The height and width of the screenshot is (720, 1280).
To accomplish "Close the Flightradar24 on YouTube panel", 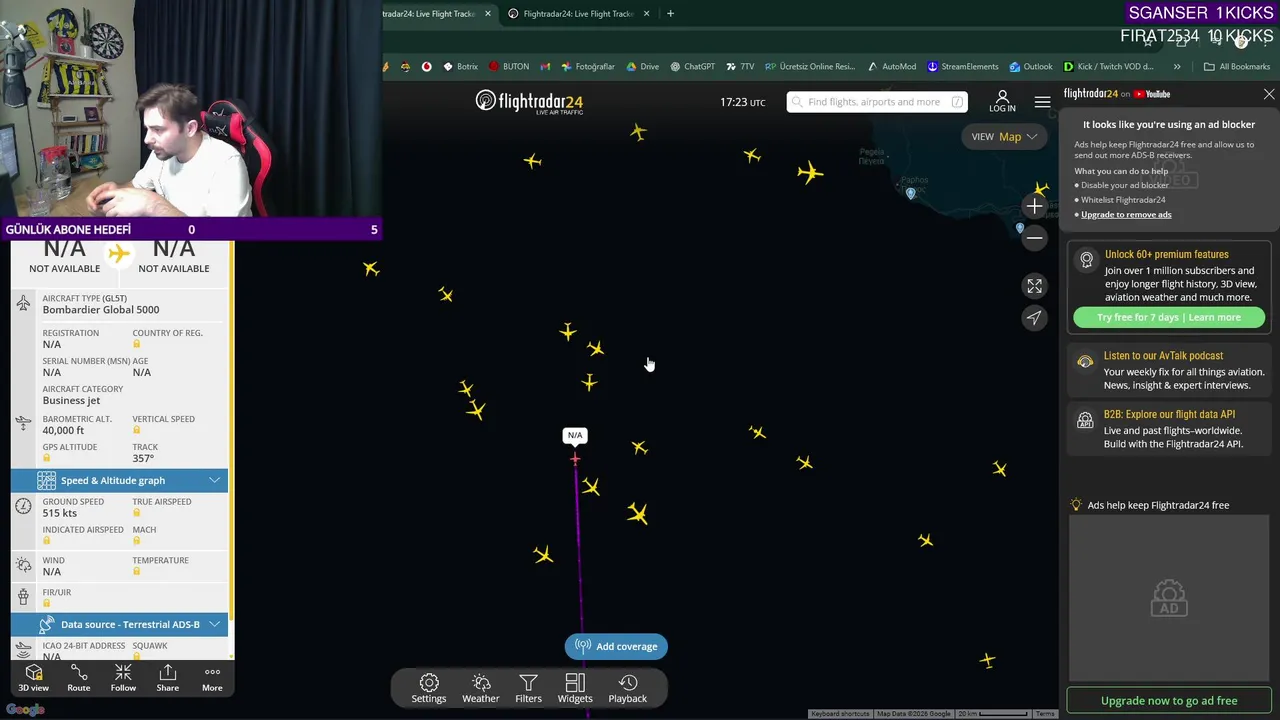I will (x=1269, y=94).
